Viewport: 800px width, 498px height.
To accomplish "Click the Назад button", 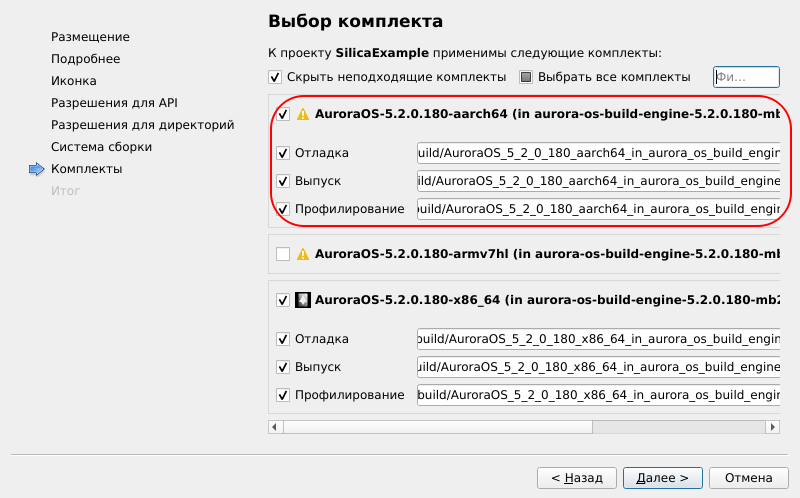I will [576, 477].
